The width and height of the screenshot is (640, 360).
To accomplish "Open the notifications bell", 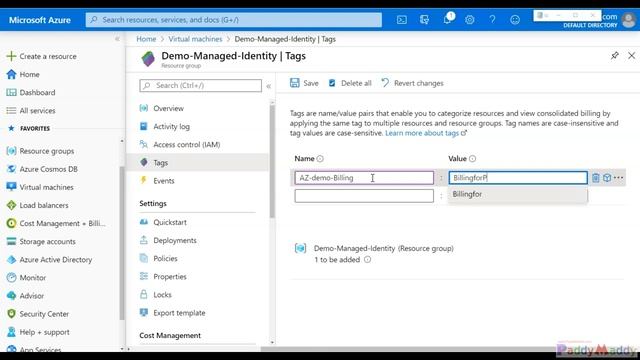I will (x=447, y=19).
